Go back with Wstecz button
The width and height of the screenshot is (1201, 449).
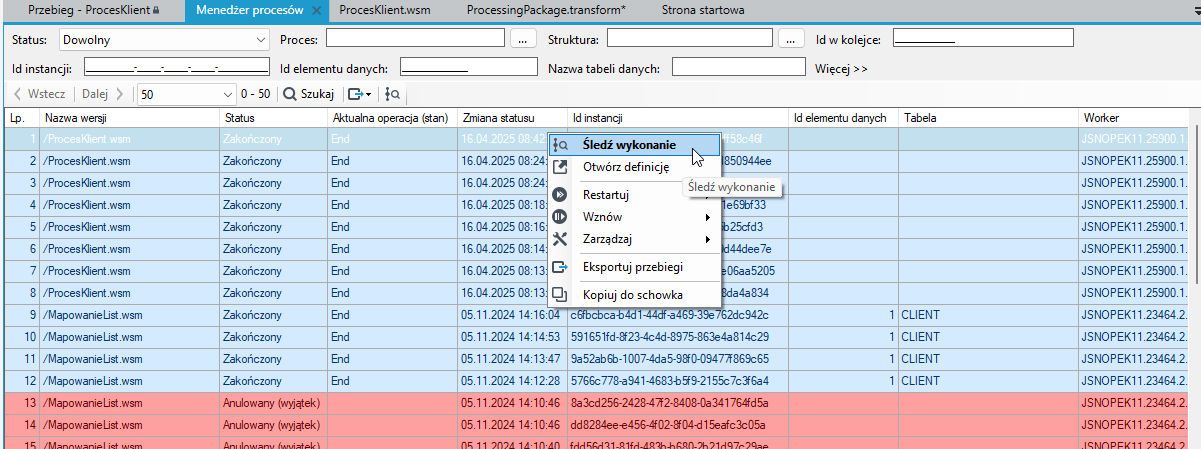coord(40,94)
